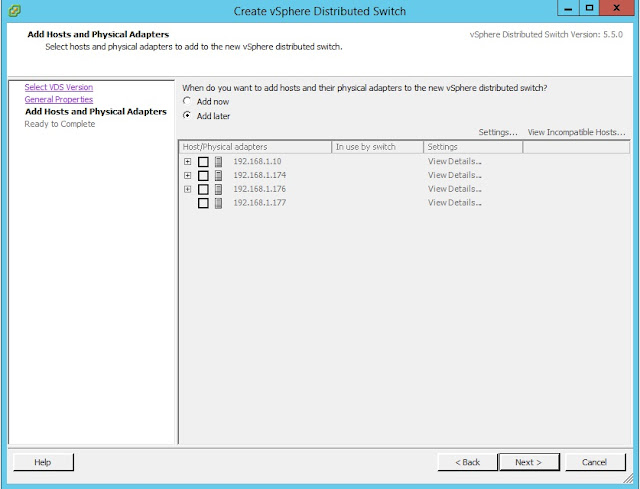This screenshot has width=640, height=489.
Task: Click the In use by switch column header
Action: (x=378, y=147)
